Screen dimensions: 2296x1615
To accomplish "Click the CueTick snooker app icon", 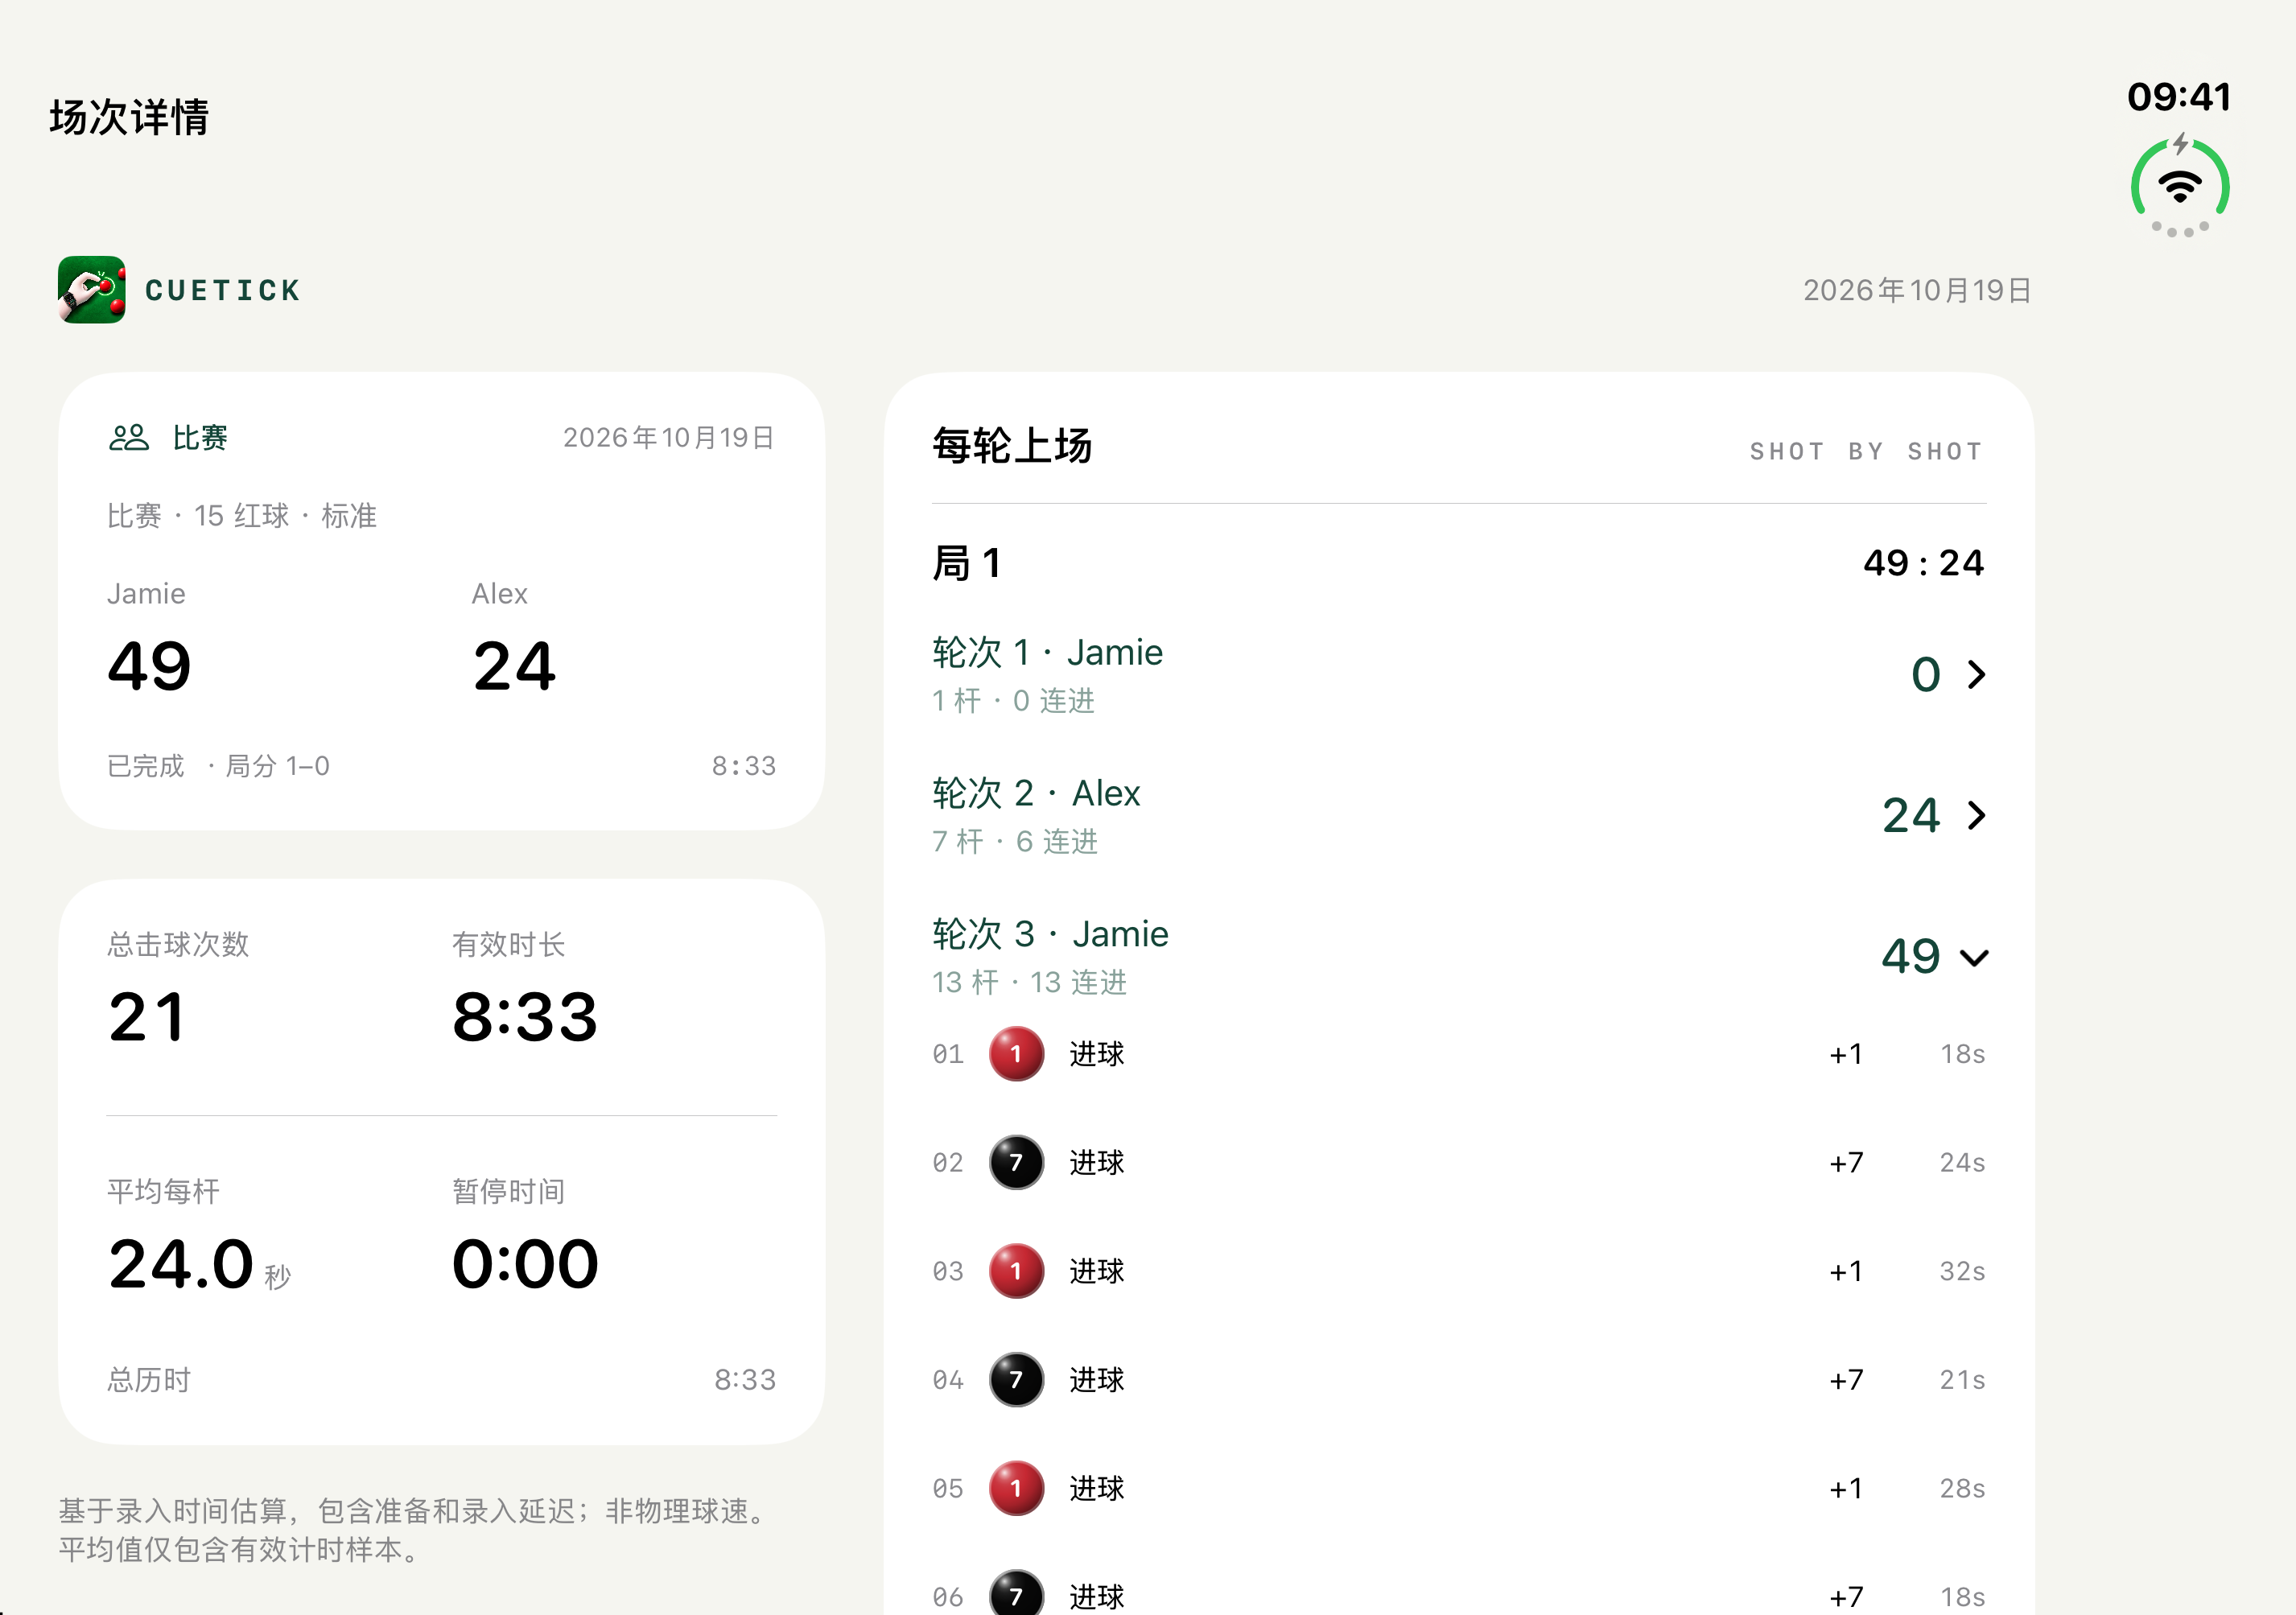I will (x=92, y=290).
